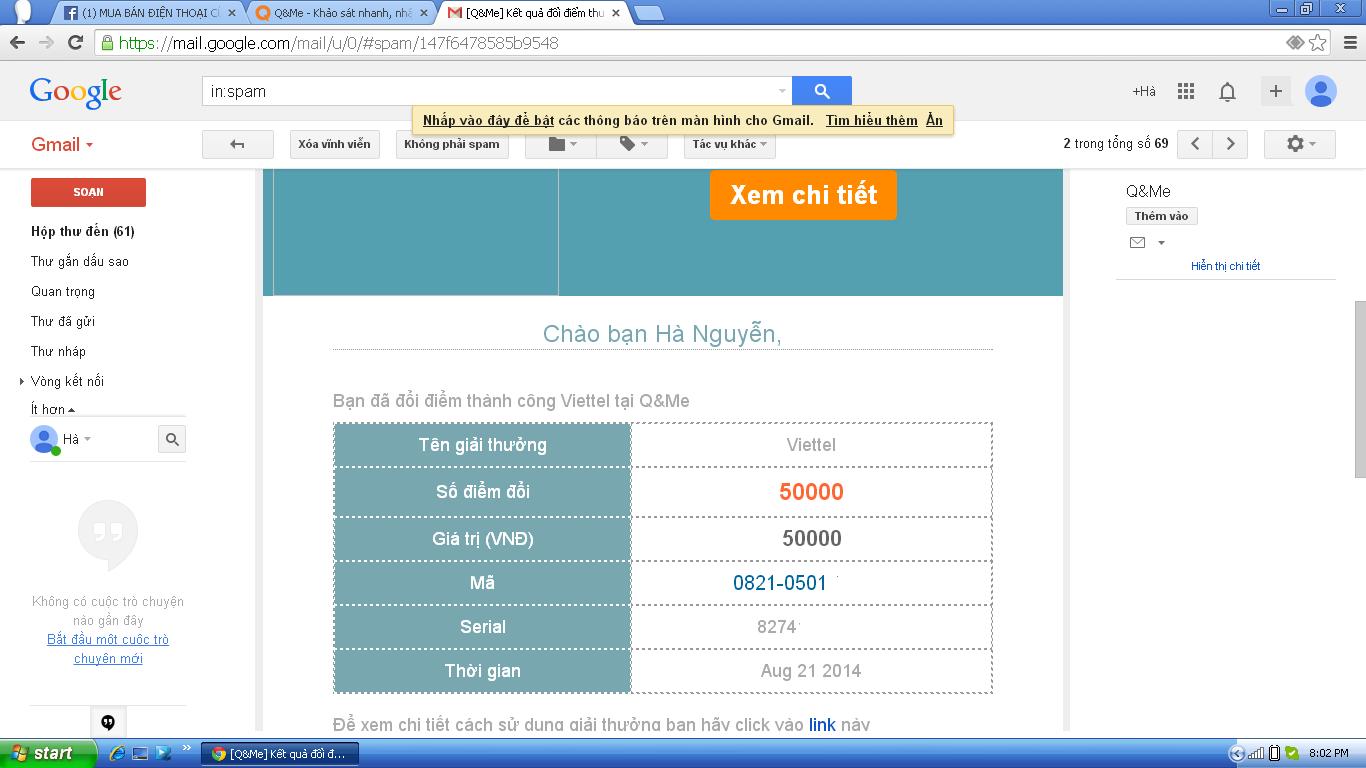Click the signal bars tray icon
Viewport: 1366px width, 768px height.
[x=1257, y=753]
